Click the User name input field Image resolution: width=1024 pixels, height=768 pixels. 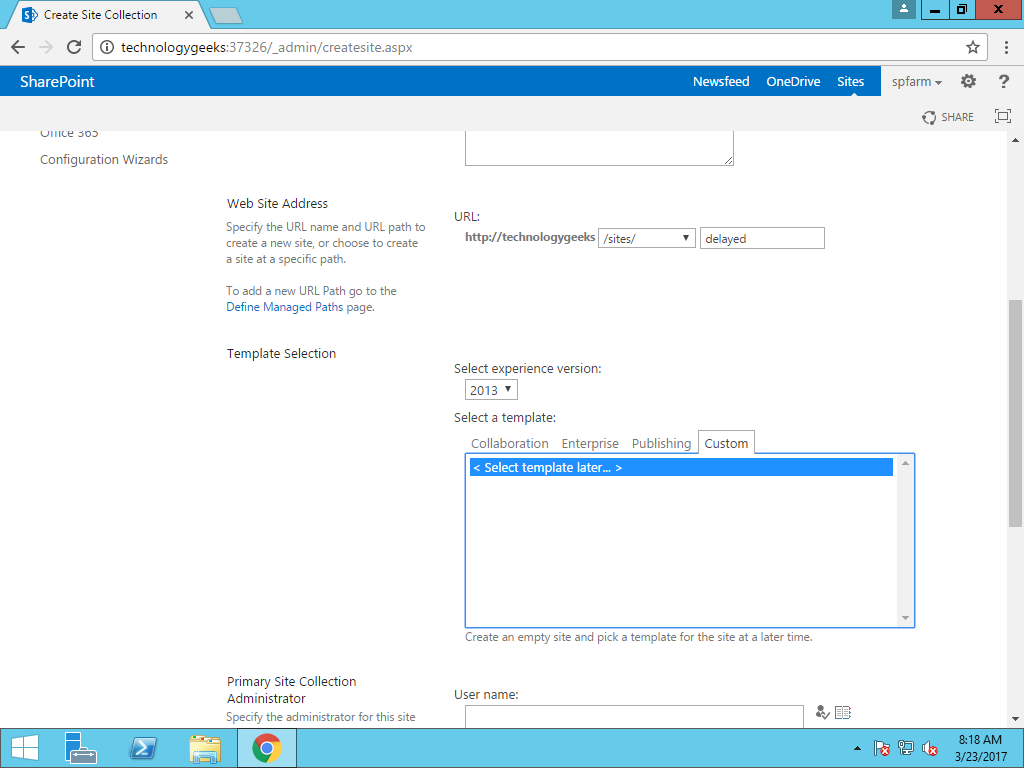pos(634,716)
